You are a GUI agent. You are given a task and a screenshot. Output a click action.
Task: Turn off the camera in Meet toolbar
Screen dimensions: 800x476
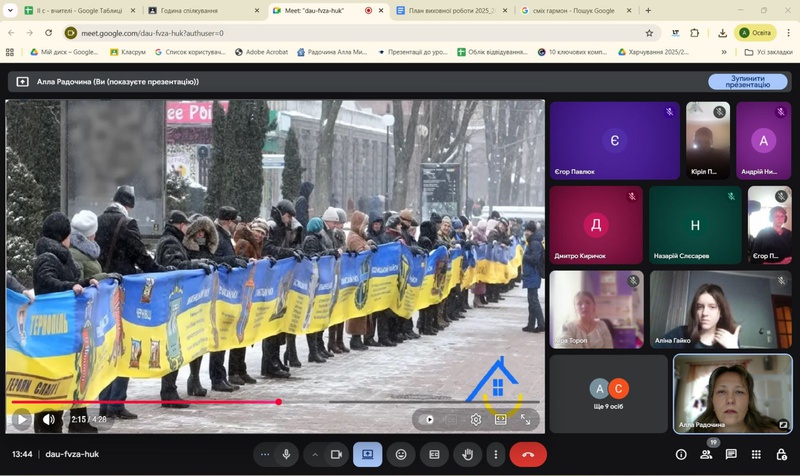click(336, 454)
